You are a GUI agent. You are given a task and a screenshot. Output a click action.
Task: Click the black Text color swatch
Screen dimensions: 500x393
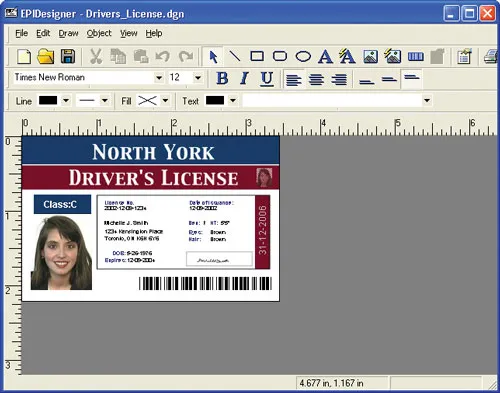pos(215,100)
